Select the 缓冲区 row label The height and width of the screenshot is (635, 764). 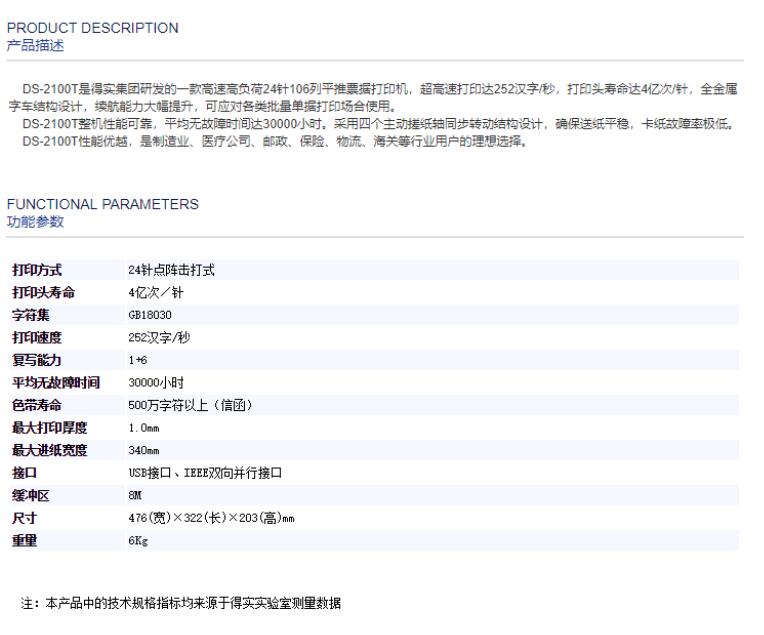pyautogui.click(x=30, y=495)
